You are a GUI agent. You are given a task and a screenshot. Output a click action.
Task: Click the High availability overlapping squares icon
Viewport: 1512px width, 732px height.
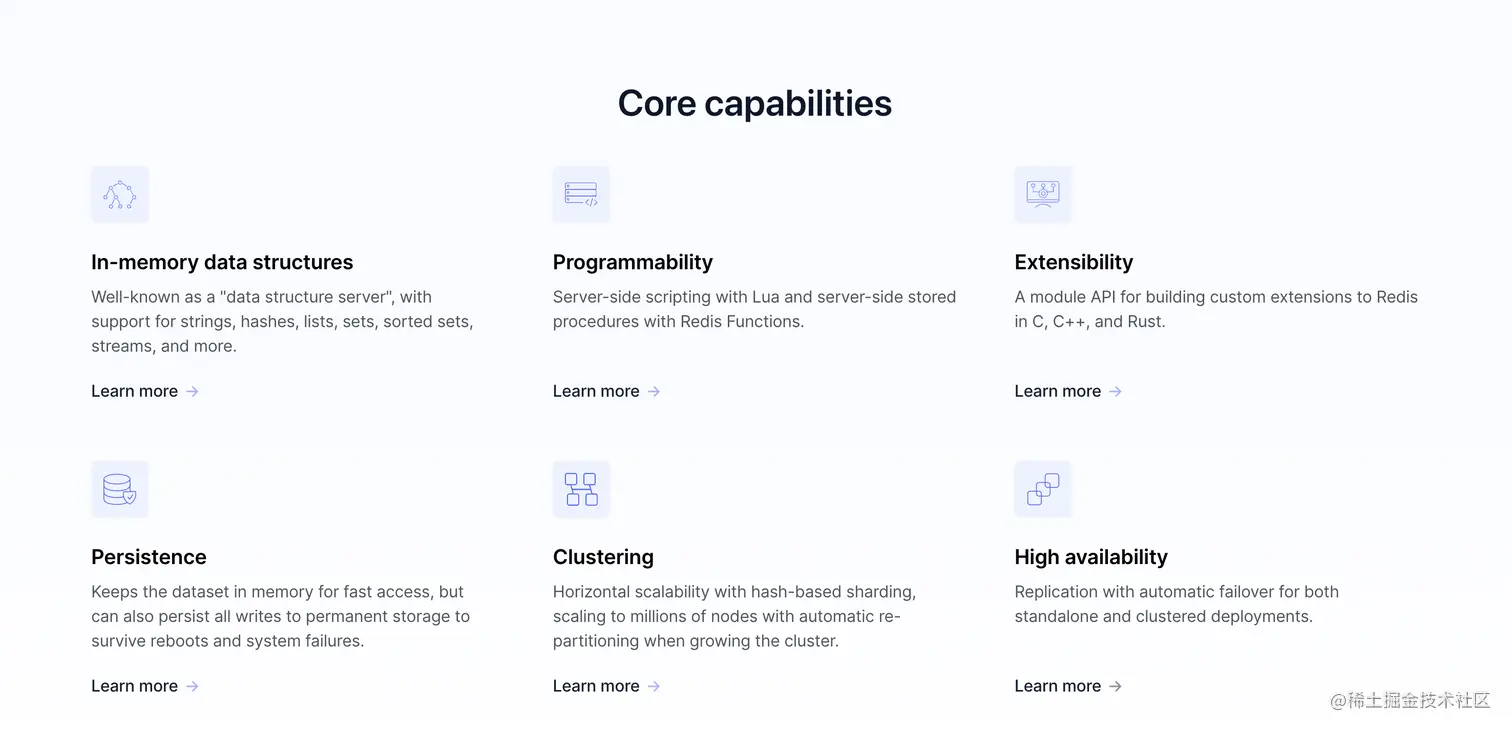coord(1043,490)
